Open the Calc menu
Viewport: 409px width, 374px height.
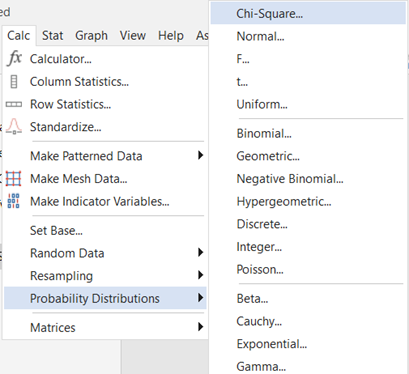coord(19,35)
